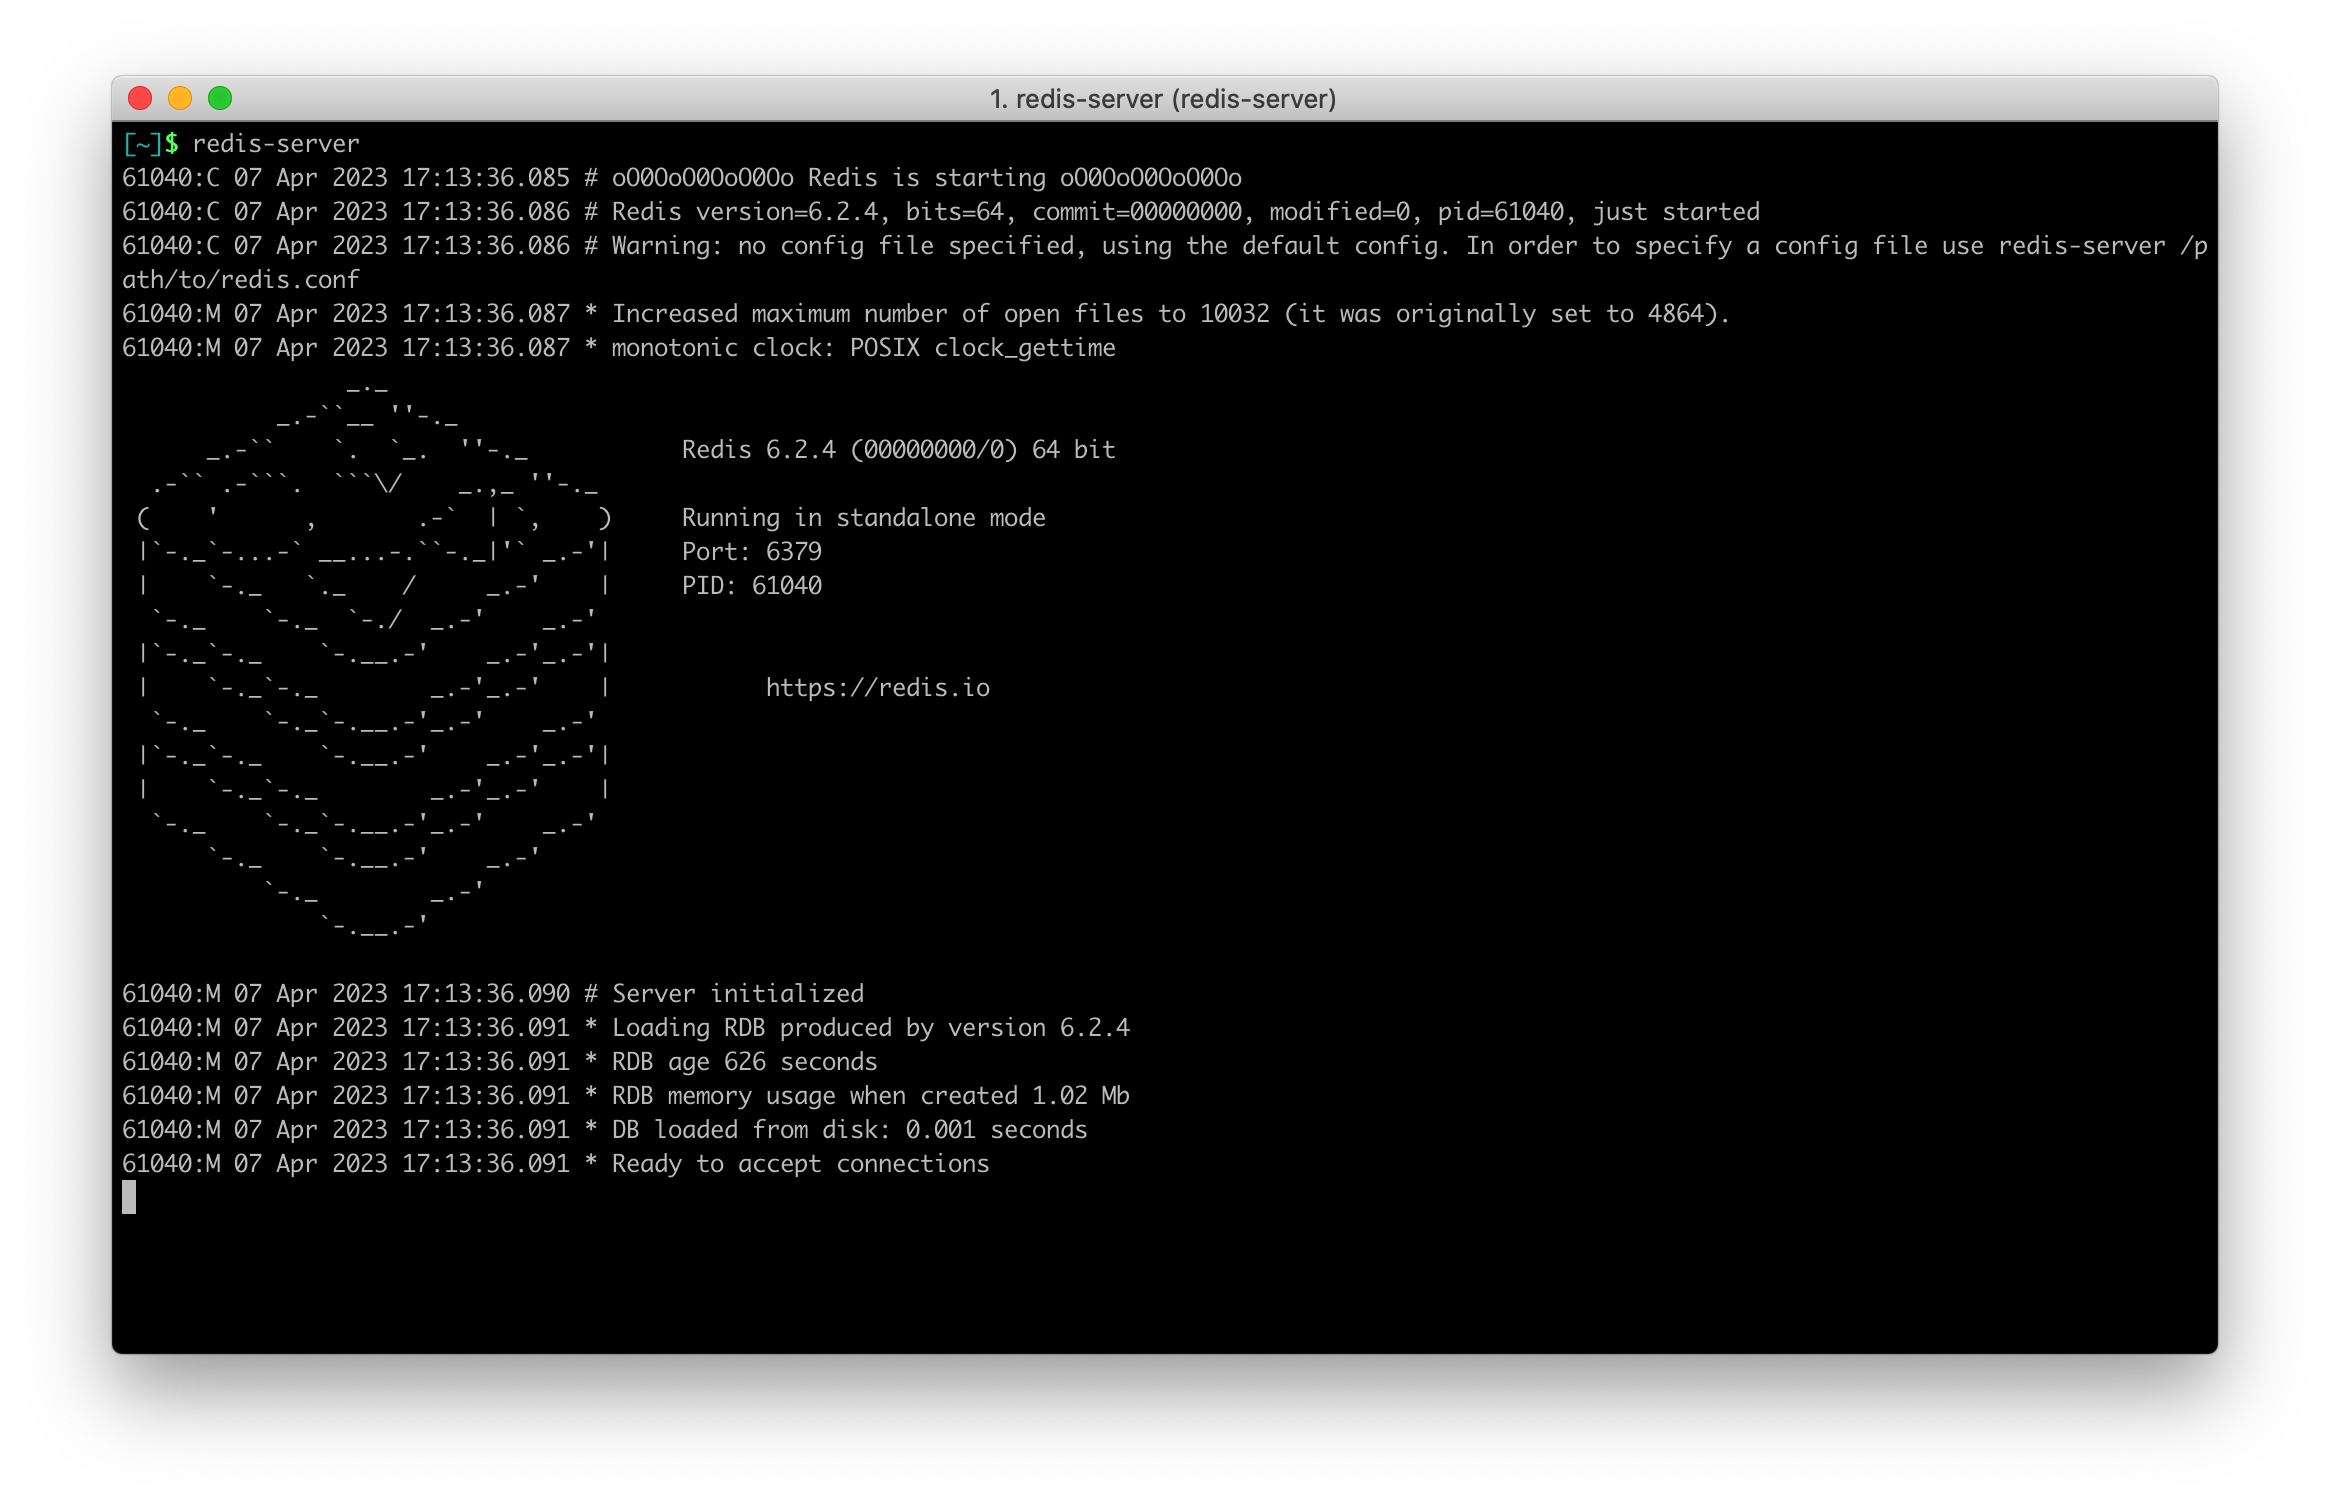Image resolution: width=2330 pixels, height=1502 pixels.
Task: Click the 'Redis is starting' log message
Action: click(925, 178)
